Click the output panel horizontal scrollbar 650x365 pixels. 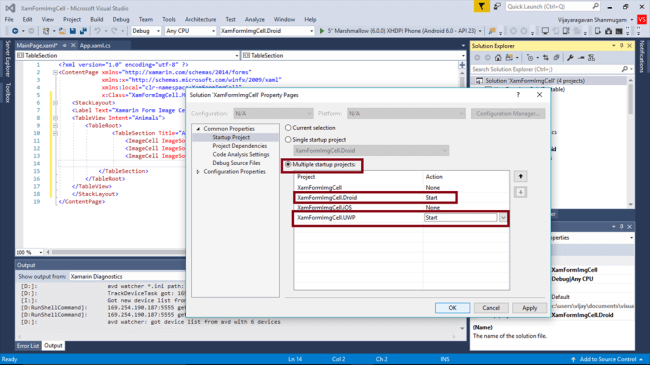238,337
